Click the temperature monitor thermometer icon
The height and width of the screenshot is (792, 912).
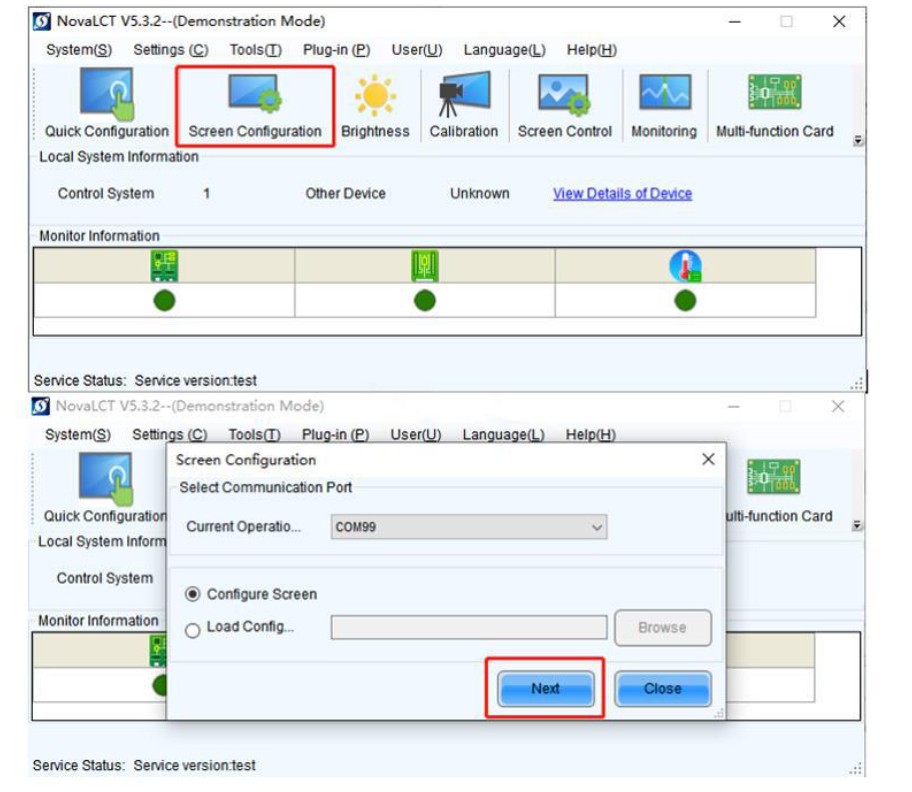(x=685, y=266)
